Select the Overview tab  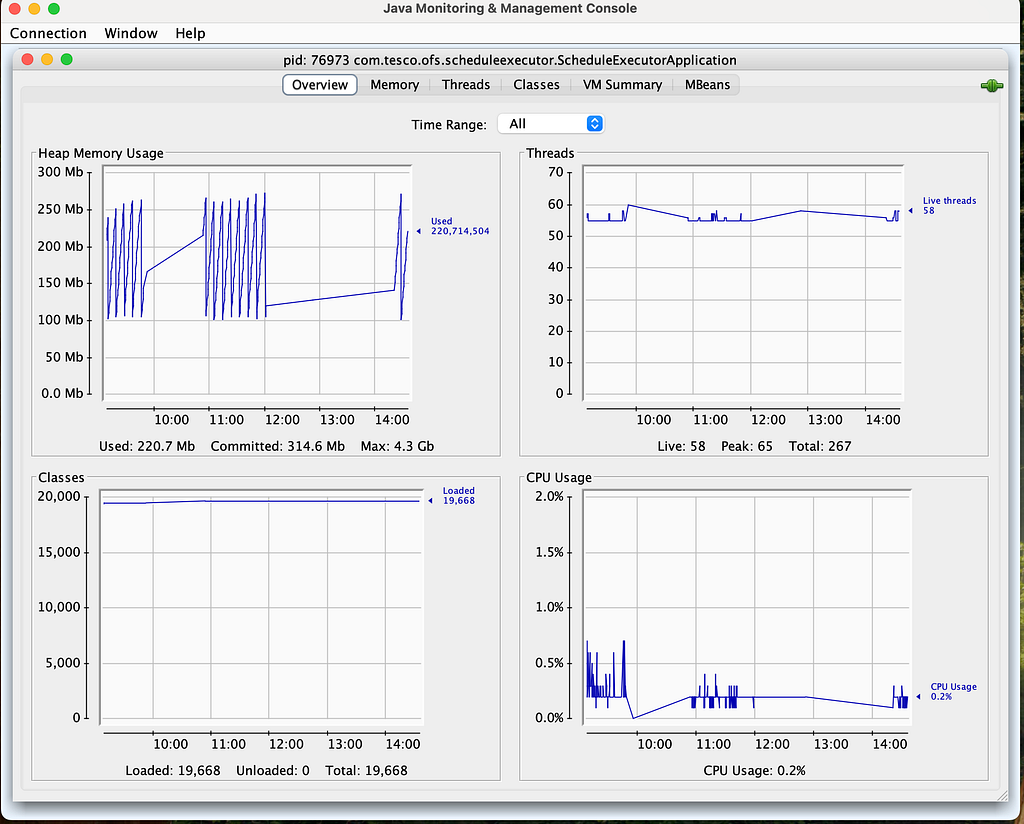pyautogui.click(x=320, y=85)
